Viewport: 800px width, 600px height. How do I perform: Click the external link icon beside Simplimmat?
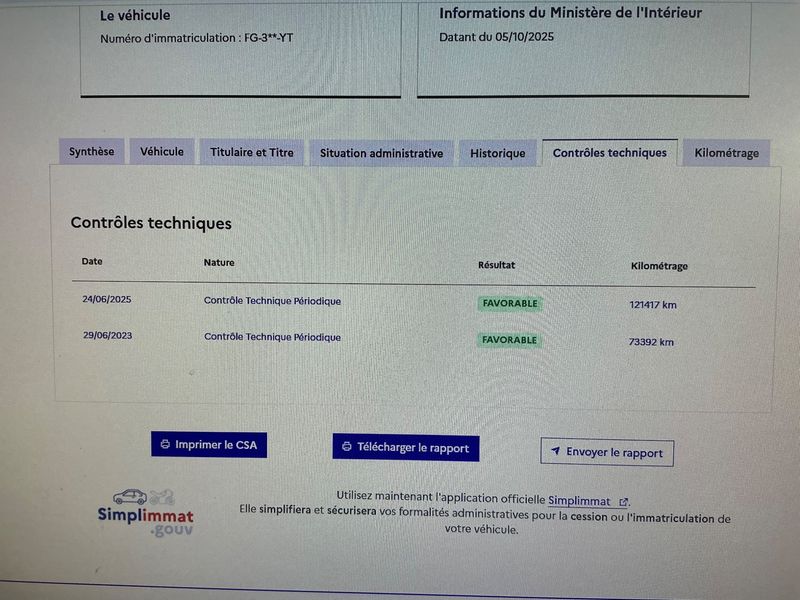click(624, 501)
